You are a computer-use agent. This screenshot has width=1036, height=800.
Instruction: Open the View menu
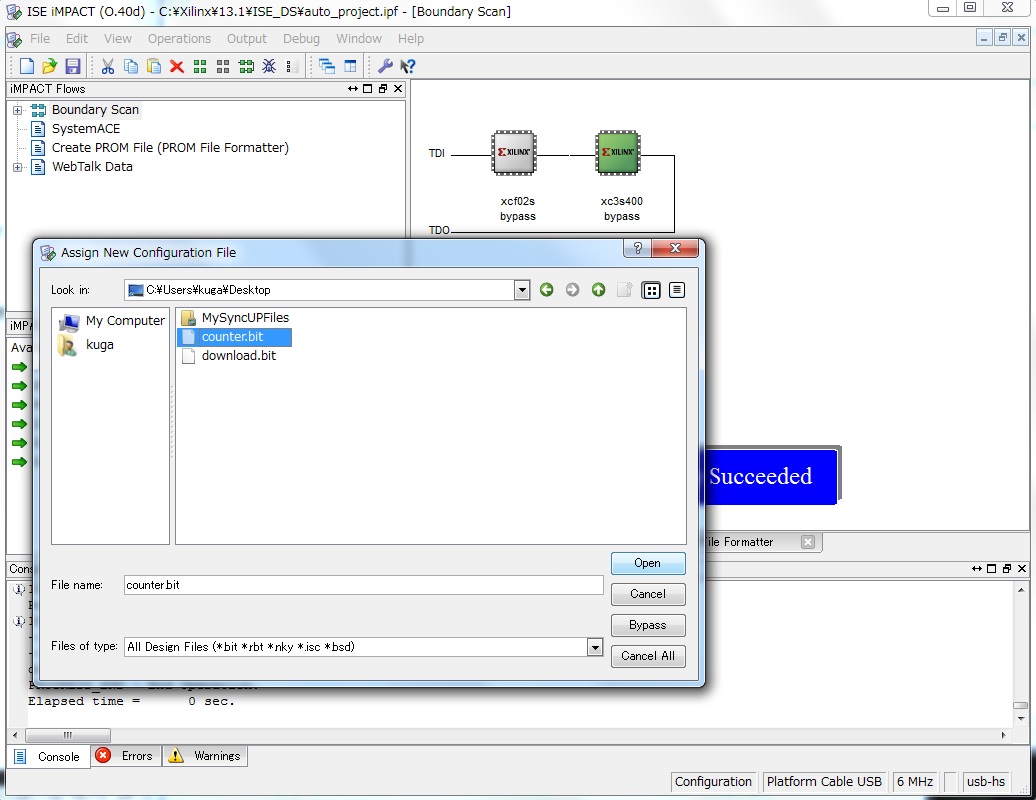[118, 38]
